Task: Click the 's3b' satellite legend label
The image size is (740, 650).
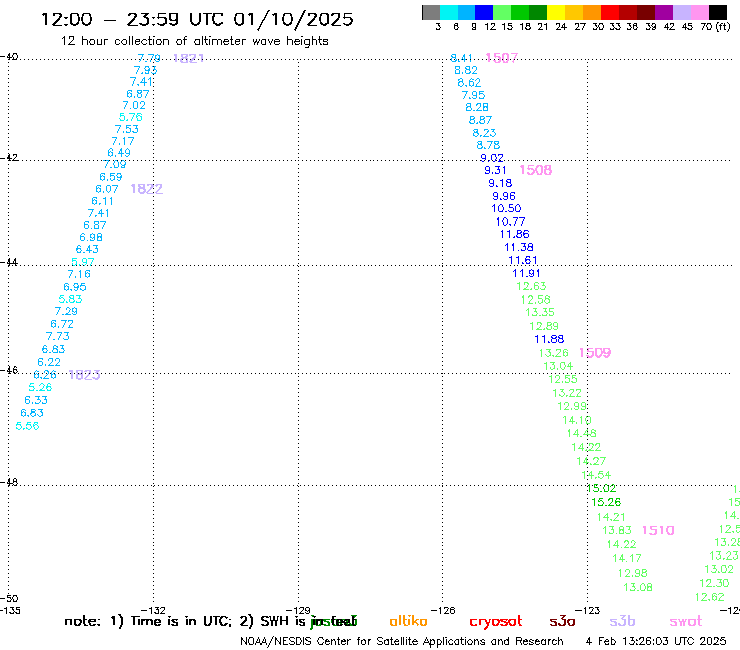Action: pyautogui.click(x=622, y=621)
